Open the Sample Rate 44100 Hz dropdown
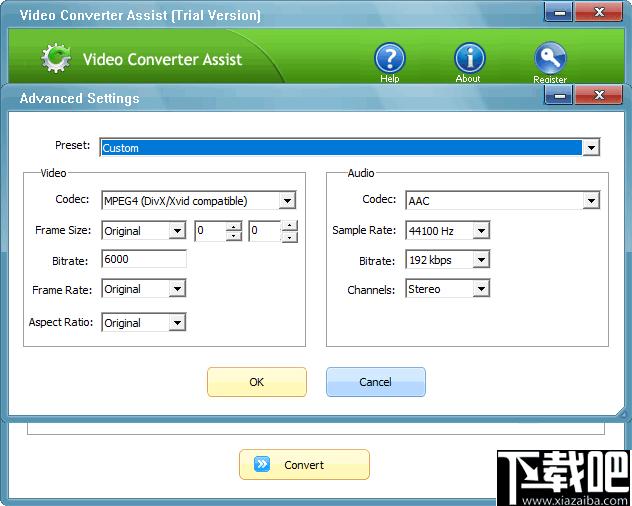The image size is (632, 506). [x=481, y=231]
